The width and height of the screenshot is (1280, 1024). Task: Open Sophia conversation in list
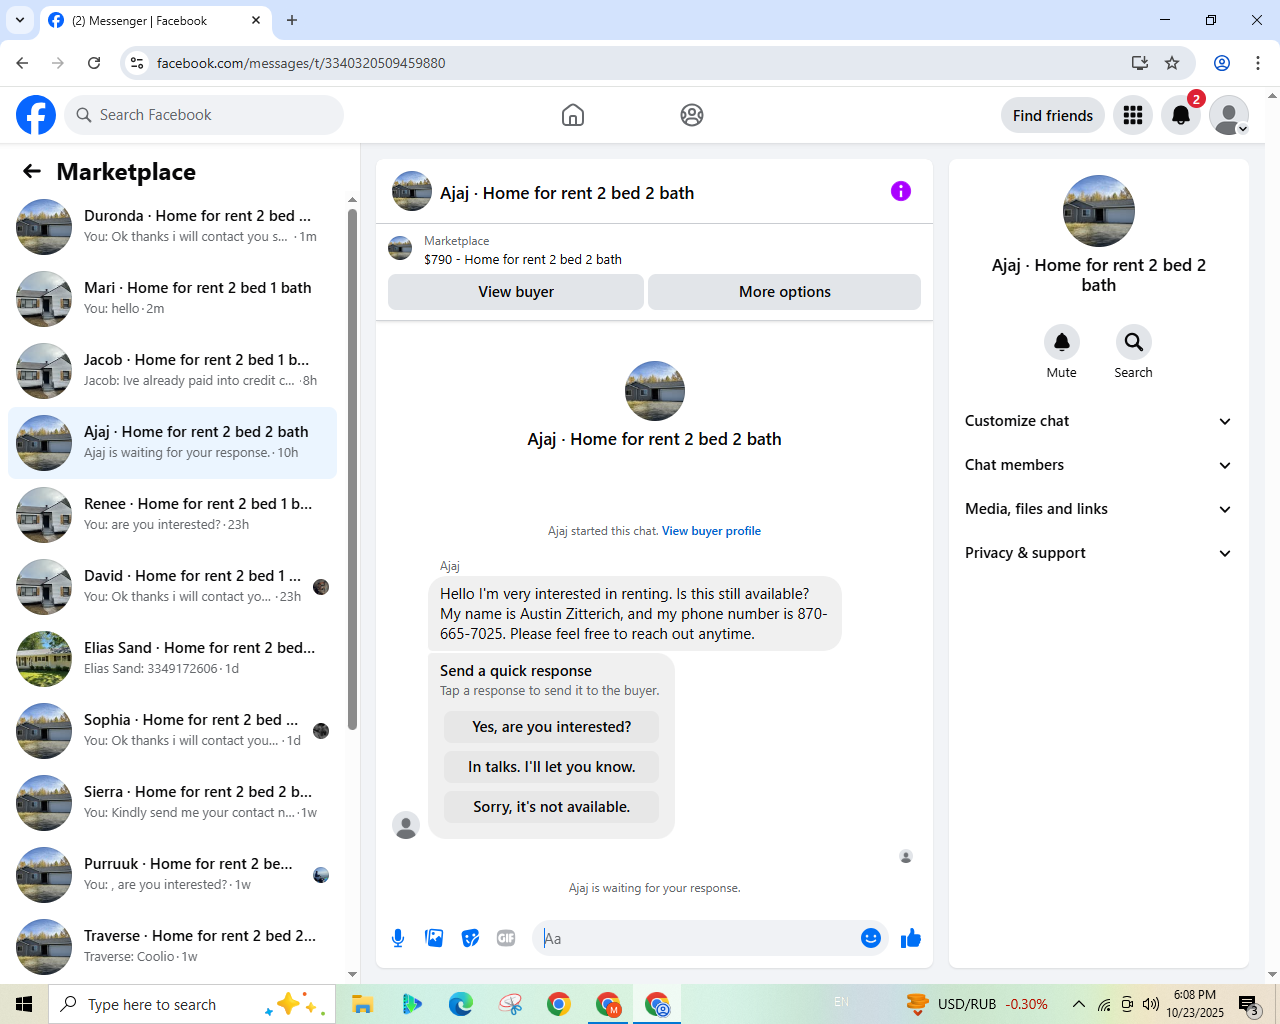click(x=173, y=731)
